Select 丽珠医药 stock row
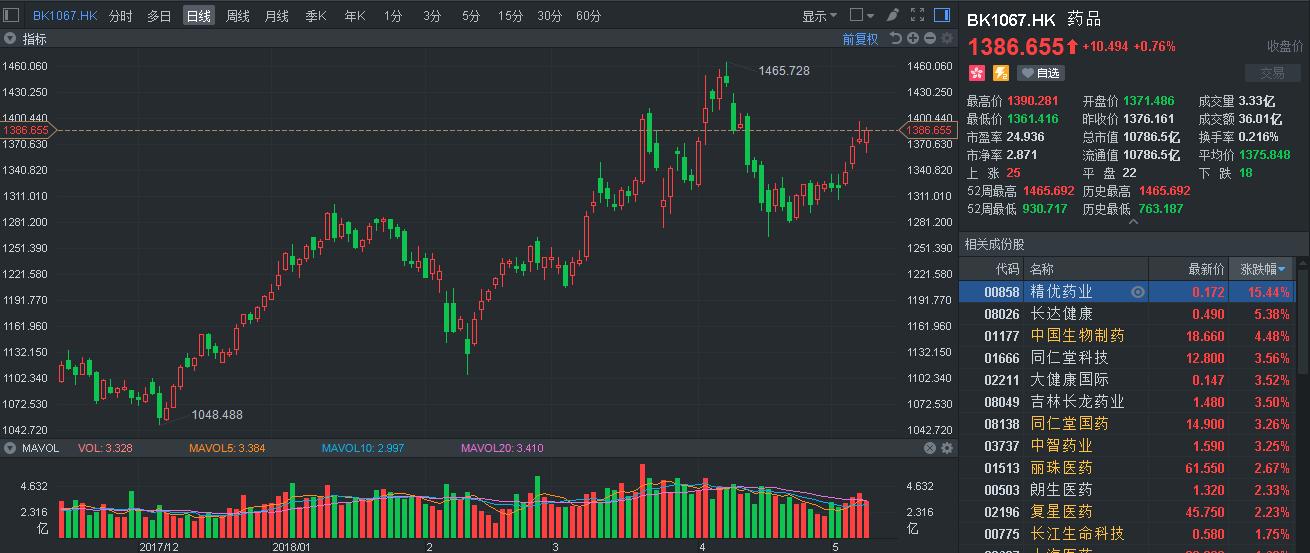This screenshot has height=553, width=1310. (x=1127, y=468)
